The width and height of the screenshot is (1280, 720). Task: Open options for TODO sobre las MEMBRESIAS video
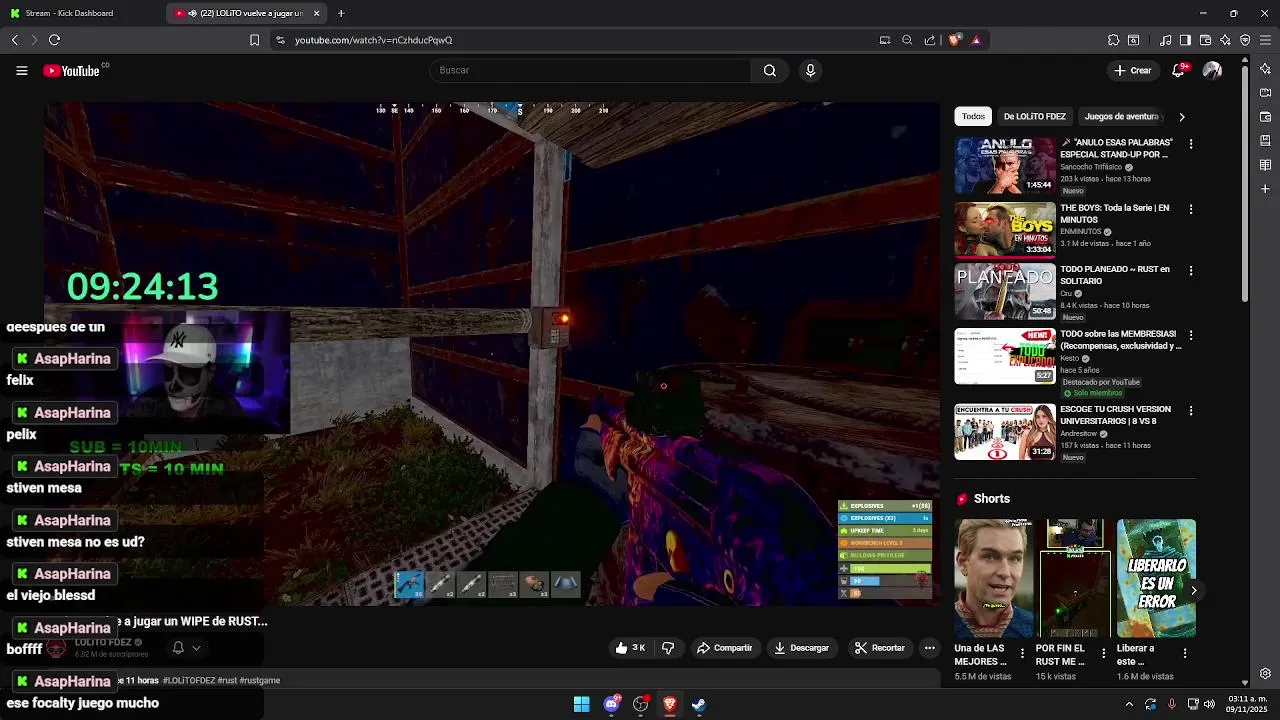[x=1190, y=335]
